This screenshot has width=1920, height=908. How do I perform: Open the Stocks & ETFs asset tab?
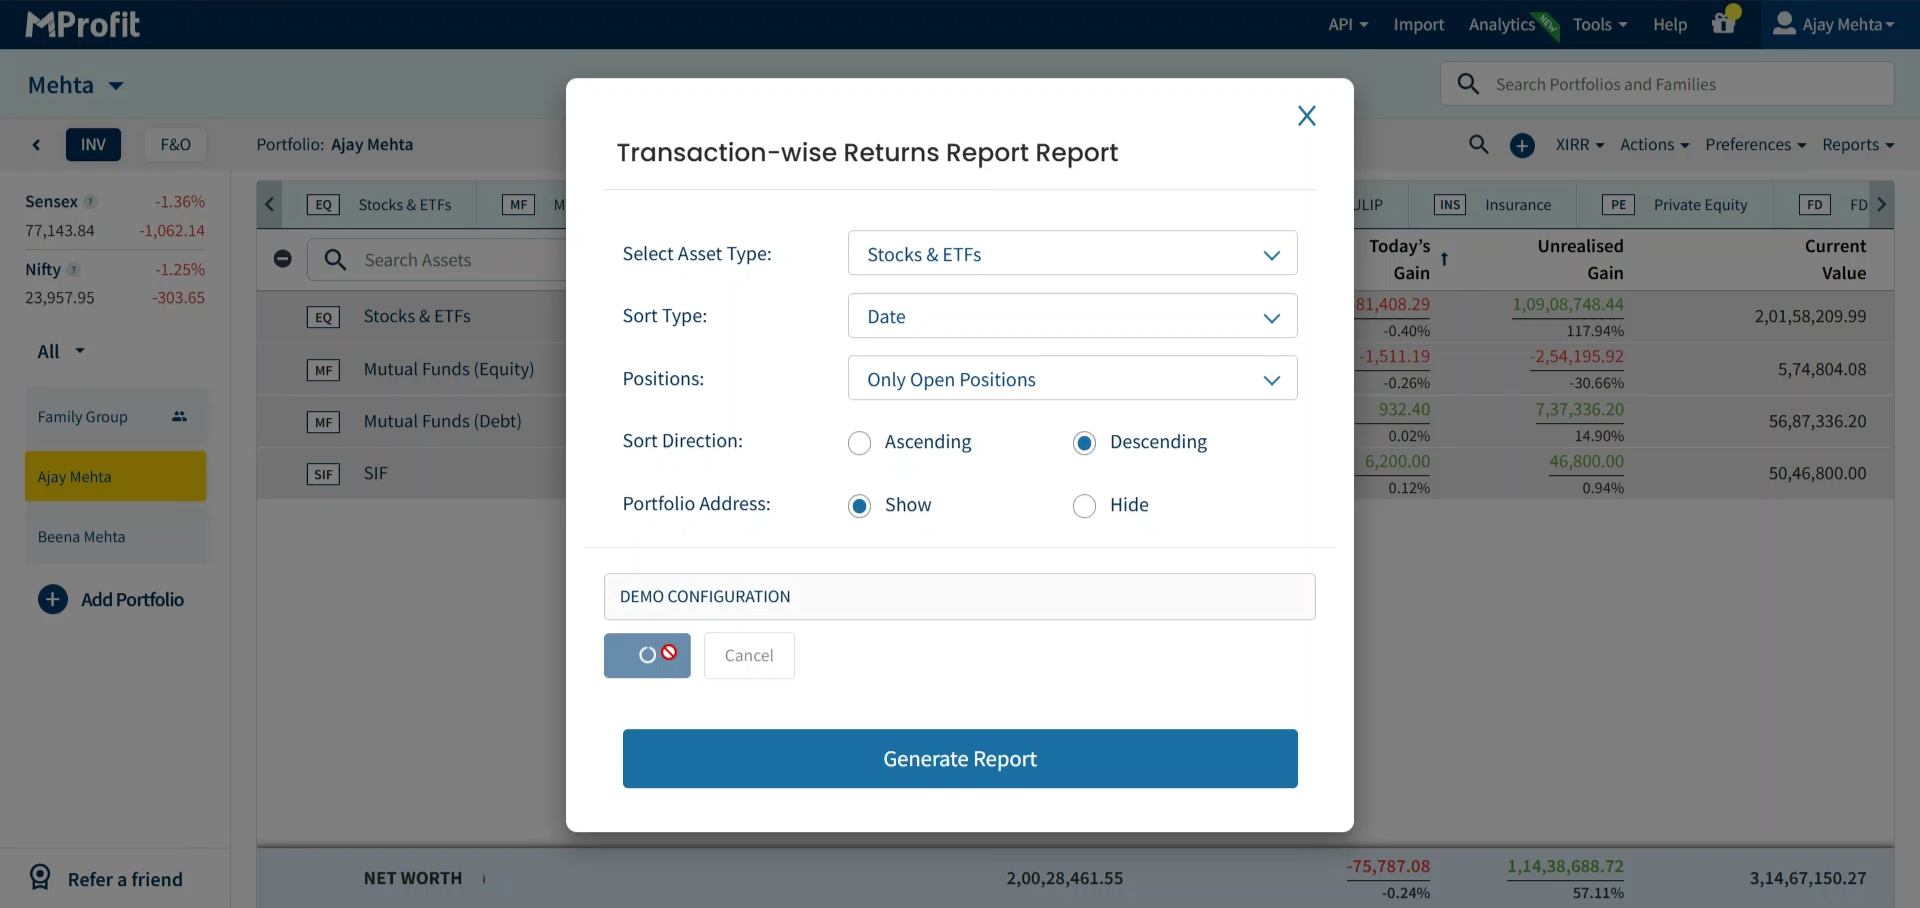pos(379,205)
